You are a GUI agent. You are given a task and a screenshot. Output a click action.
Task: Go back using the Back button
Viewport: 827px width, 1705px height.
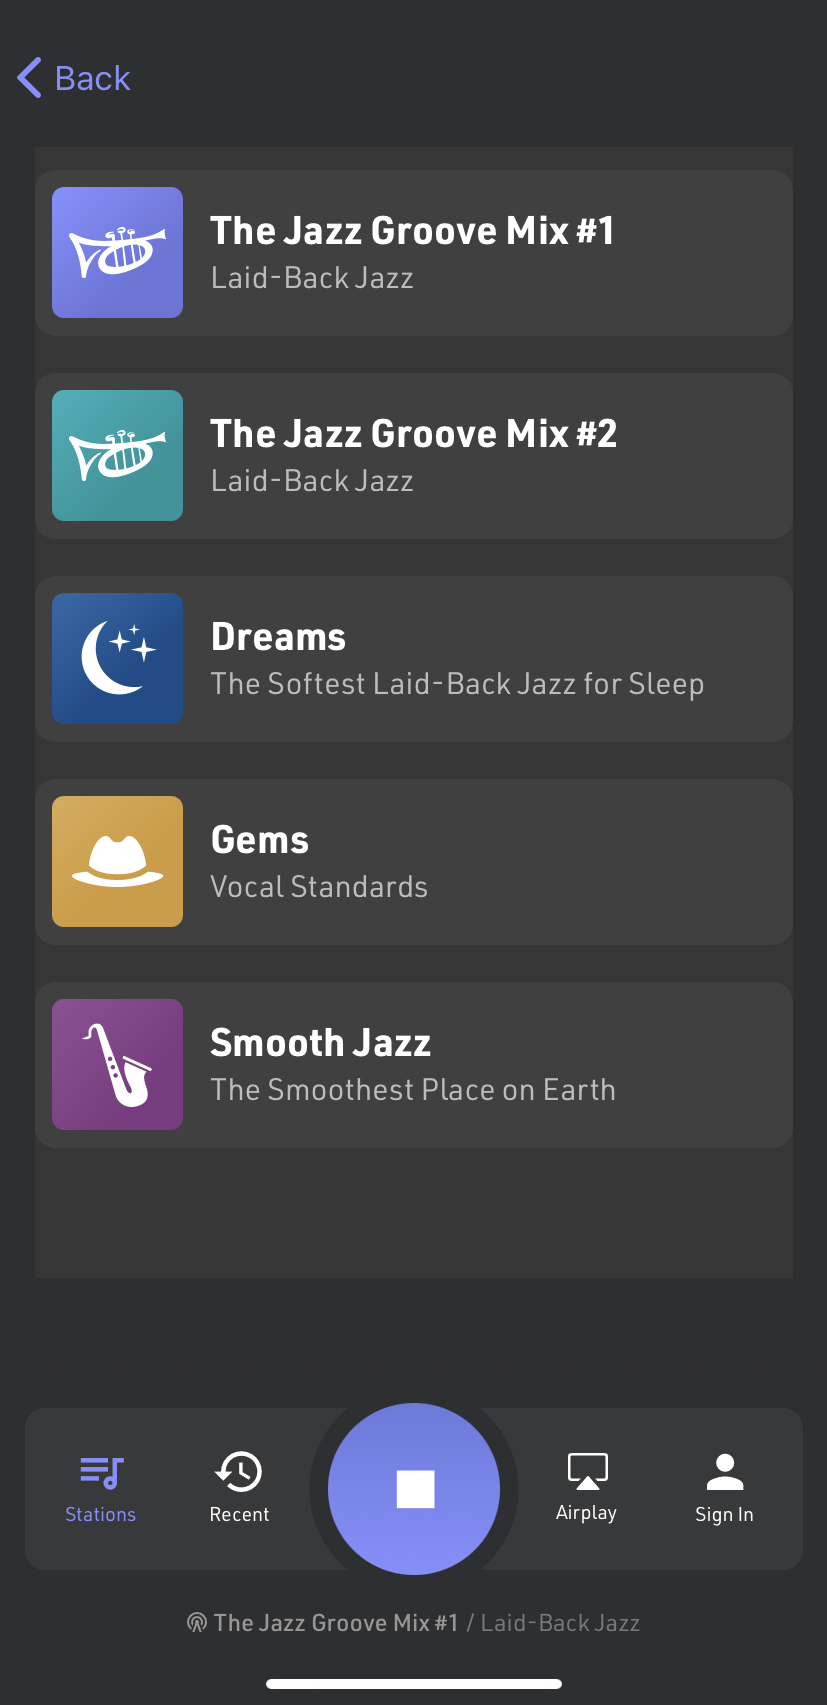click(x=92, y=78)
